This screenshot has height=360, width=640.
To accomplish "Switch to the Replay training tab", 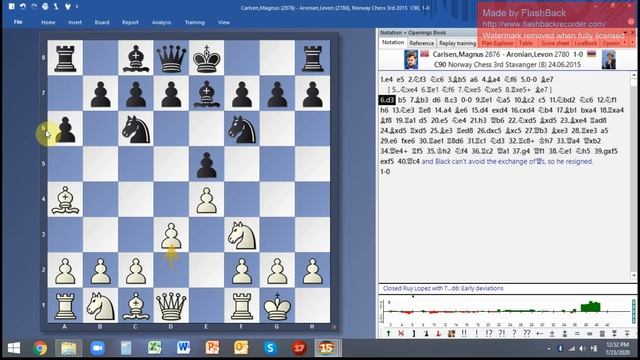I will (458, 43).
